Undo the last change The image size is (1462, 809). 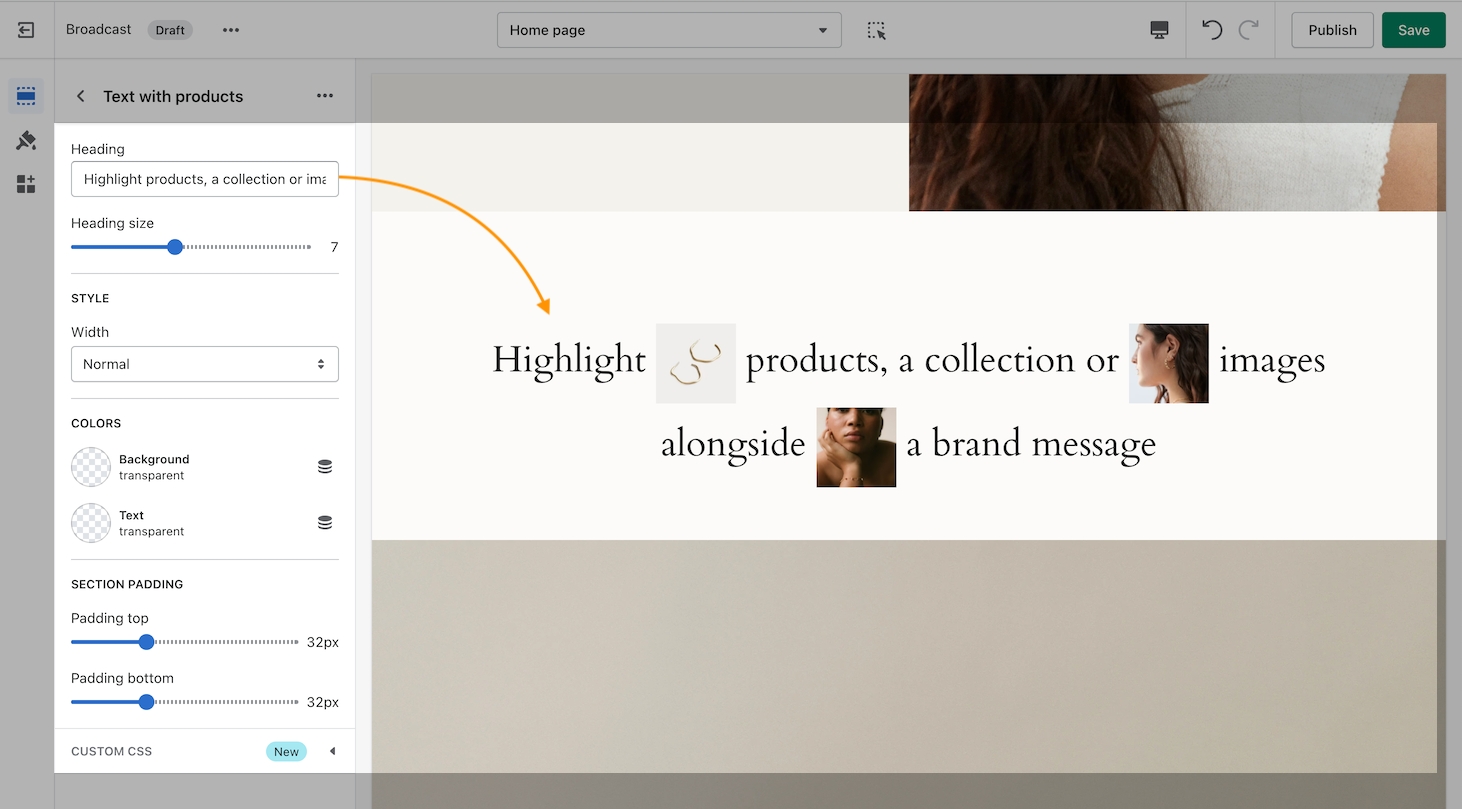click(x=1212, y=30)
